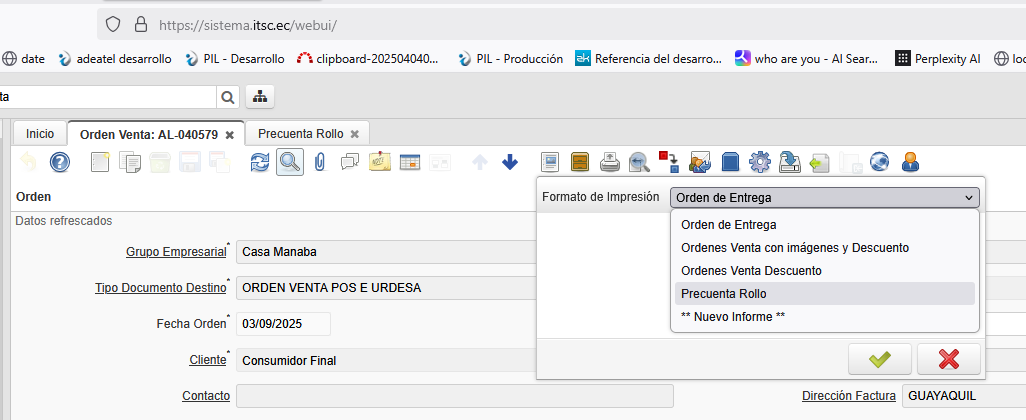Click the printer icon in the toolbar
This screenshot has width=1026, height=420.
(609, 162)
